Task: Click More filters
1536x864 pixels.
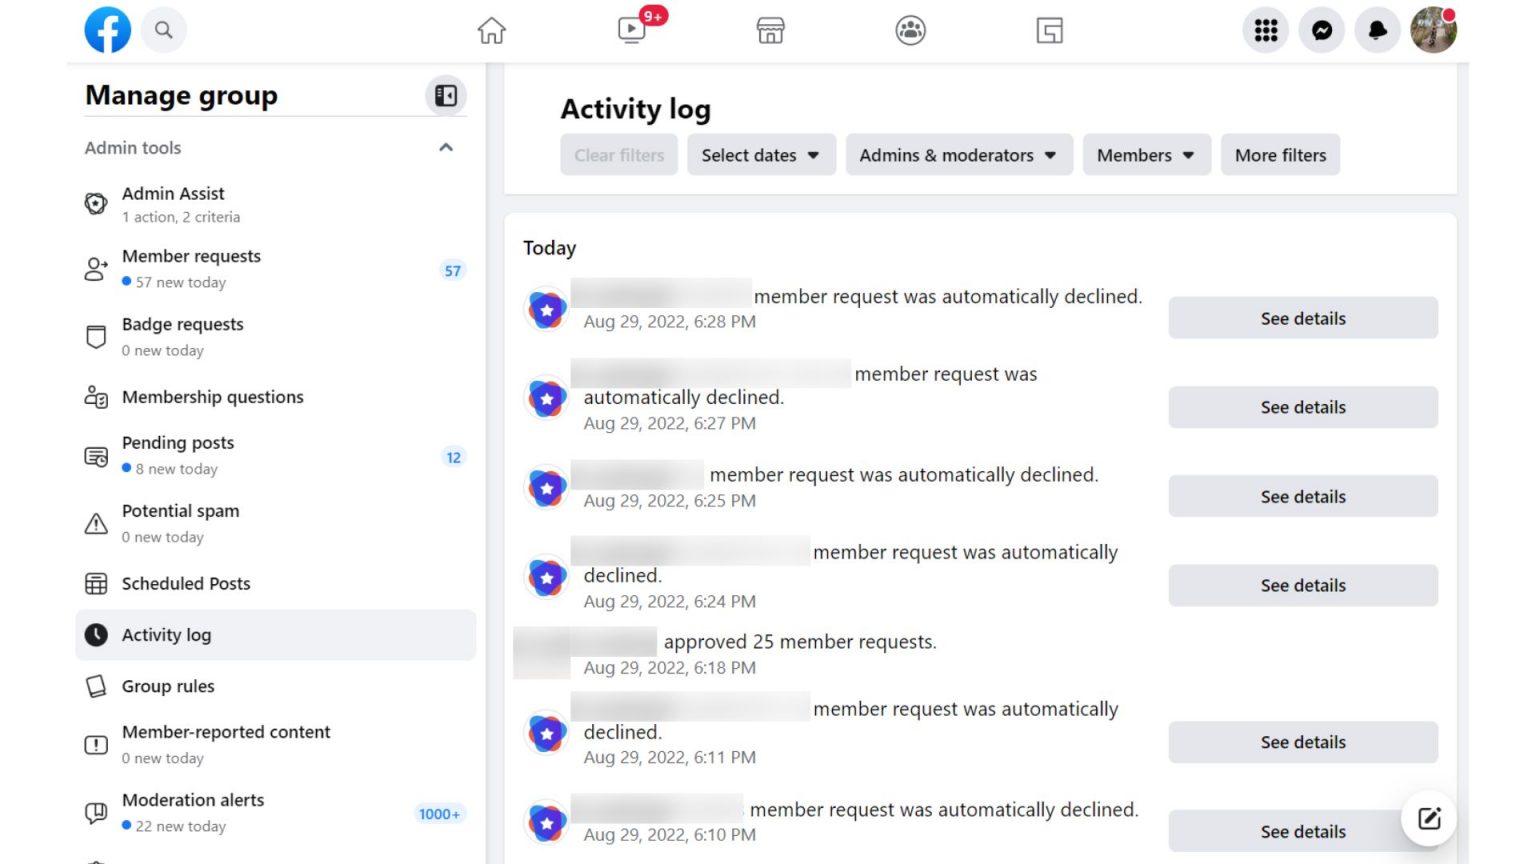Action: coord(1280,155)
